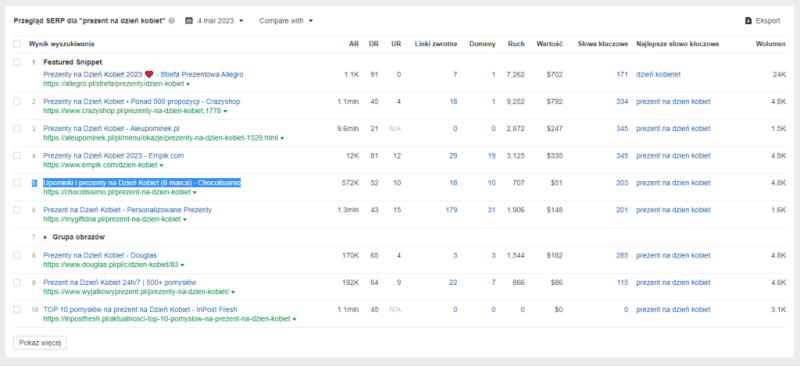The image size is (800, 366).
Task: Open Crazyshop Ponad 500 propozycji result title
Action: tap(142, 102)
